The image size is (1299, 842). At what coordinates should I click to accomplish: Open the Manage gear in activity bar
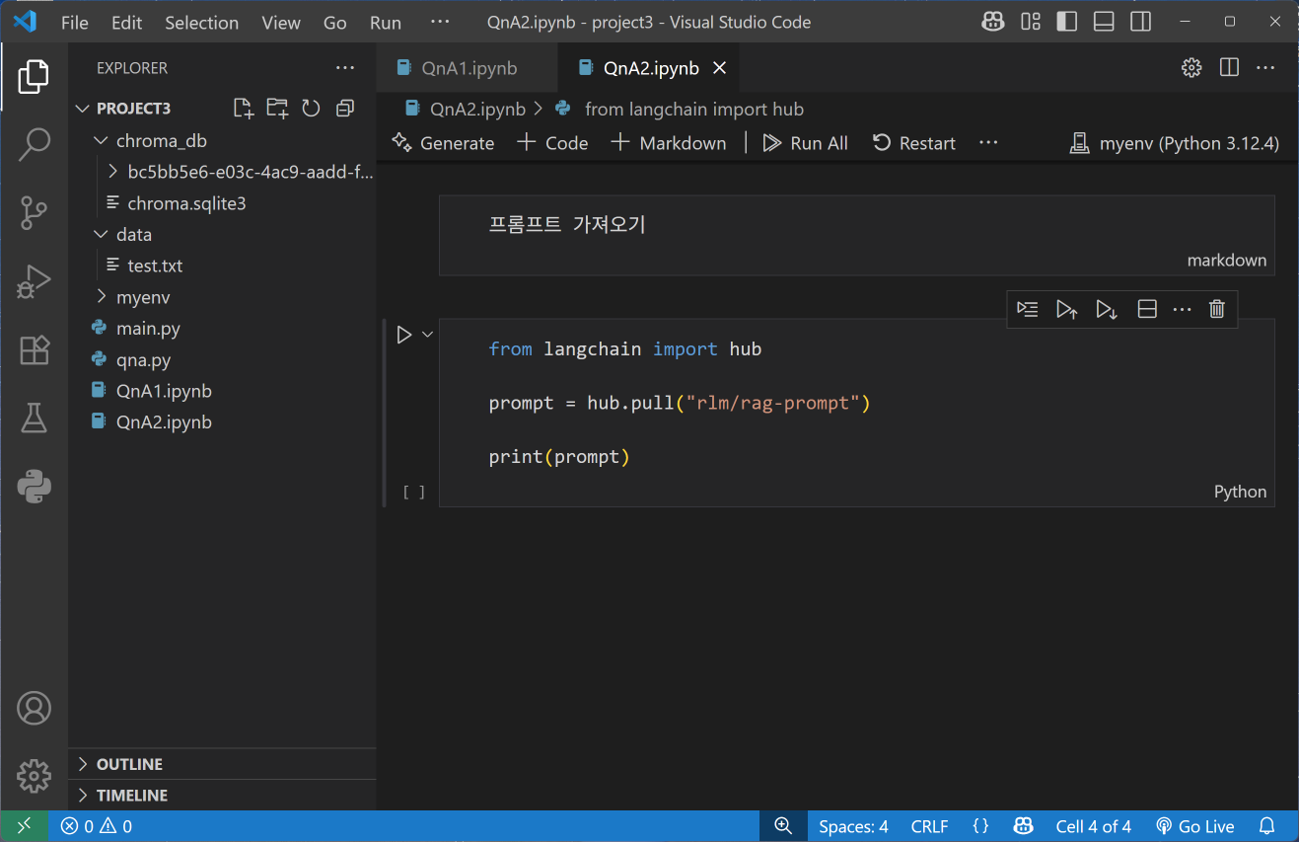34,776
